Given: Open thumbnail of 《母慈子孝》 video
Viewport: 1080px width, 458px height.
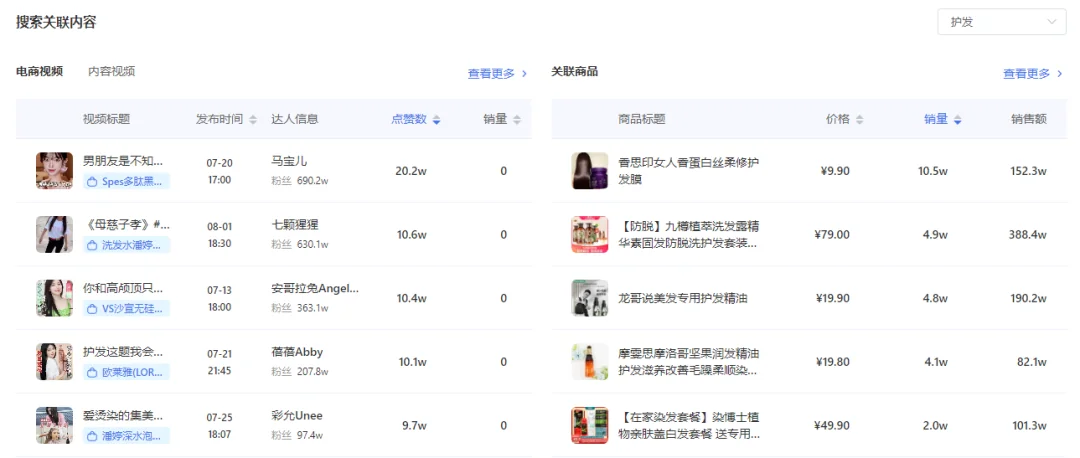Looking at the screenshot, I should 54,234.
